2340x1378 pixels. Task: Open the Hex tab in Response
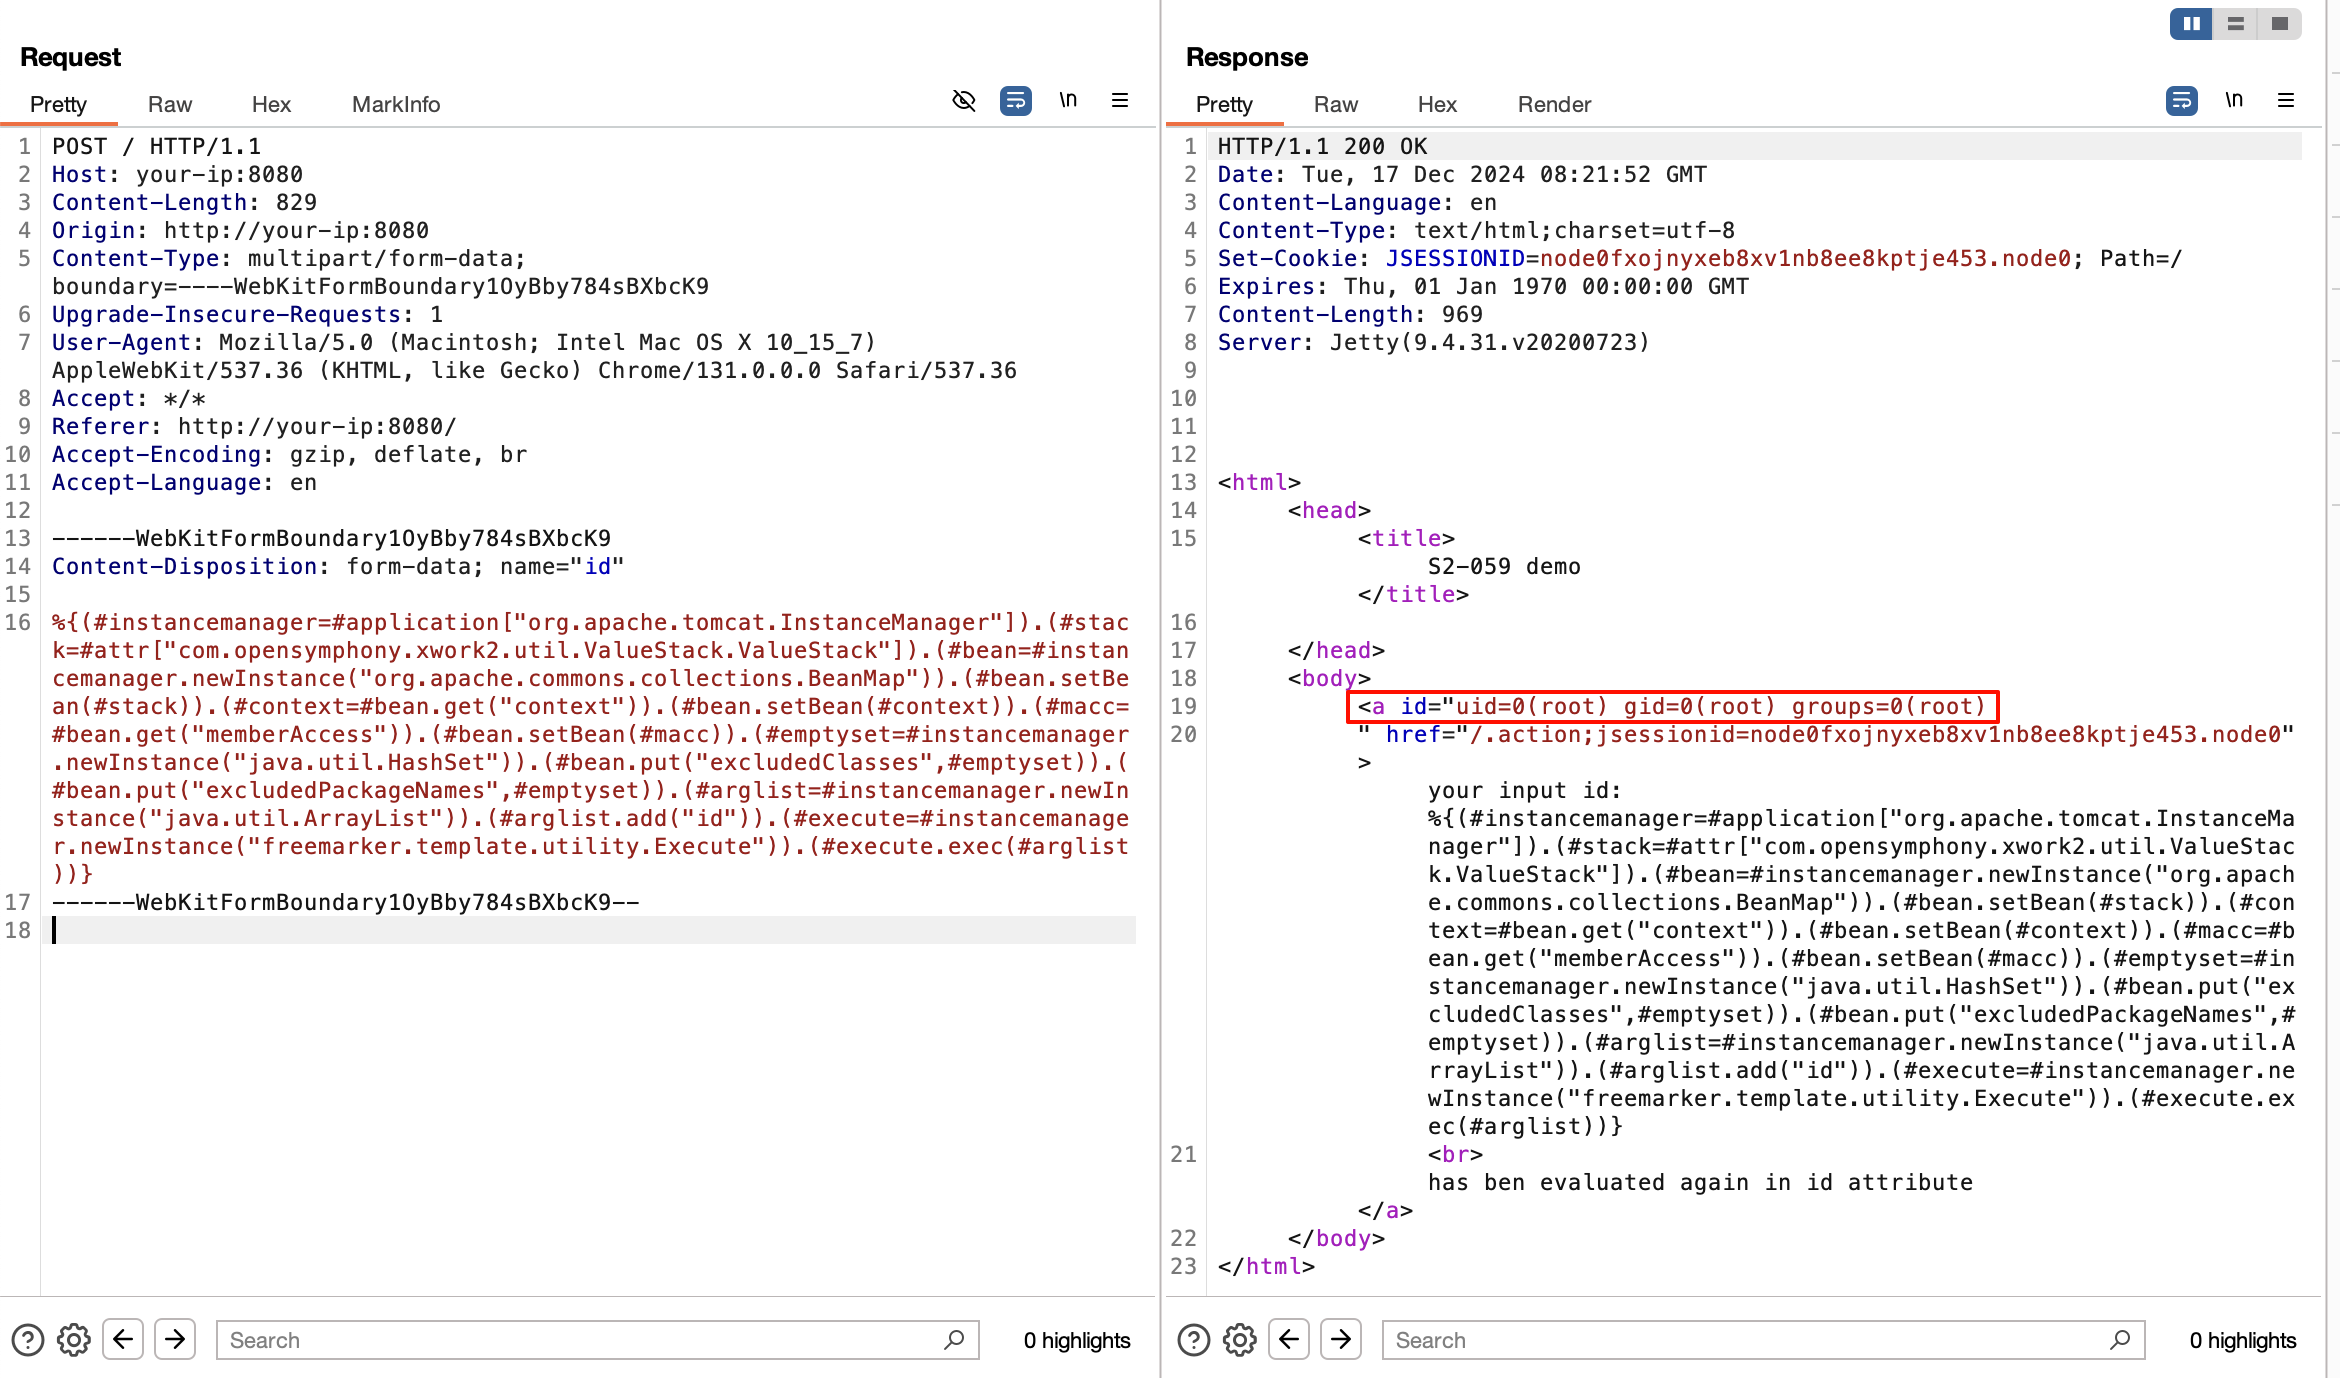point(1436,104)
